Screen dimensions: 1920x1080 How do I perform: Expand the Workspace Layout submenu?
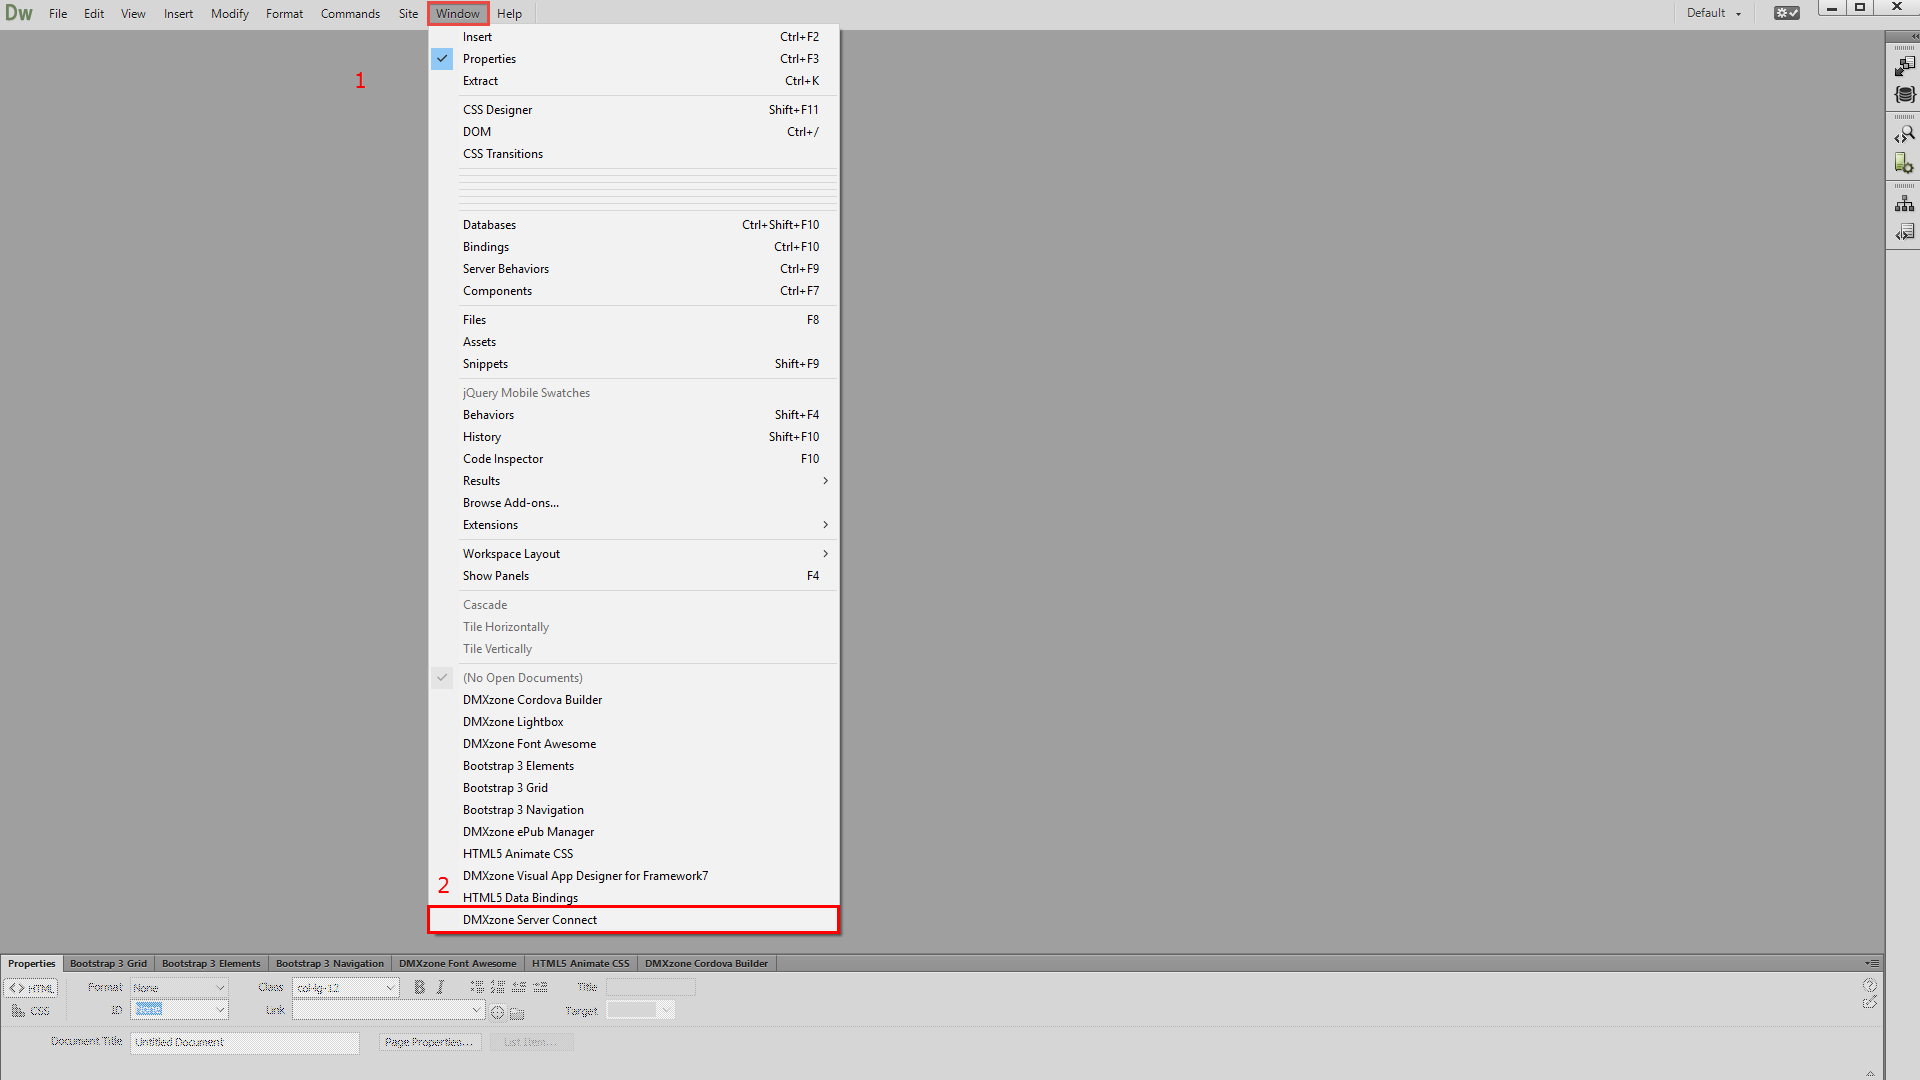pos(634,554)
